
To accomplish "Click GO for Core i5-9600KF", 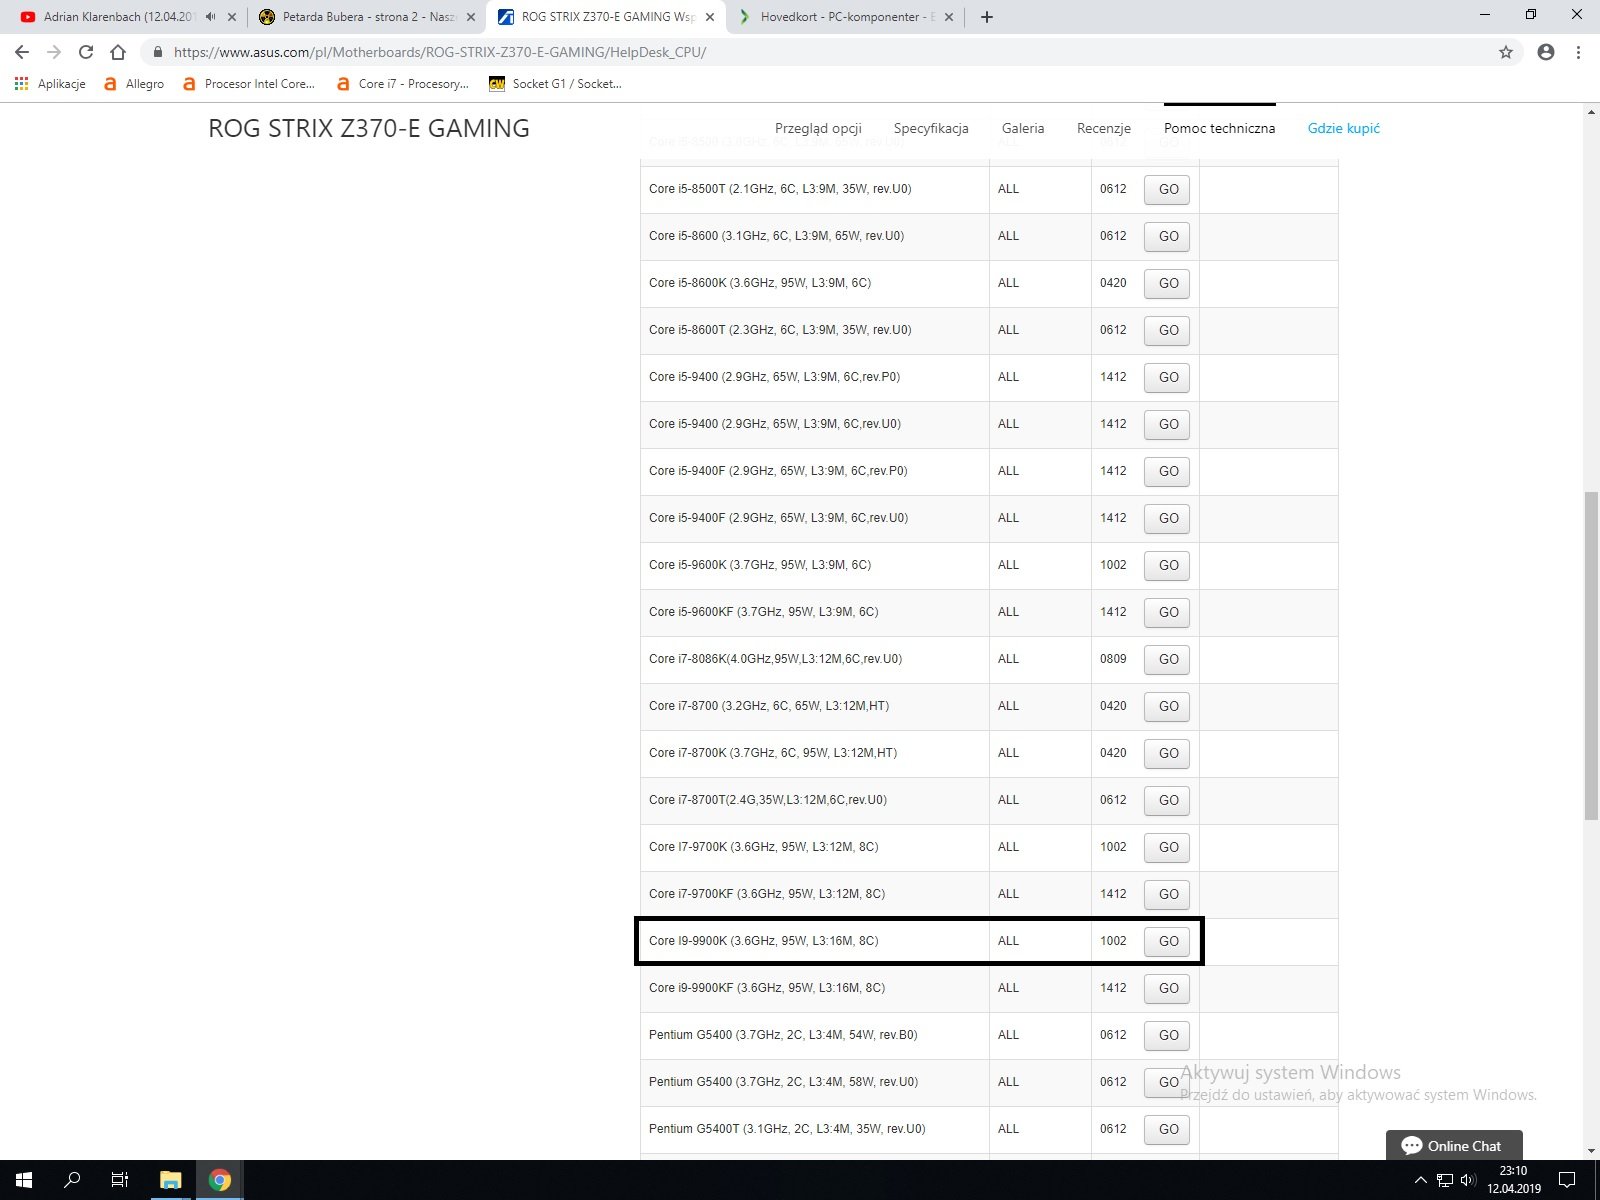I will point(1167,612).
